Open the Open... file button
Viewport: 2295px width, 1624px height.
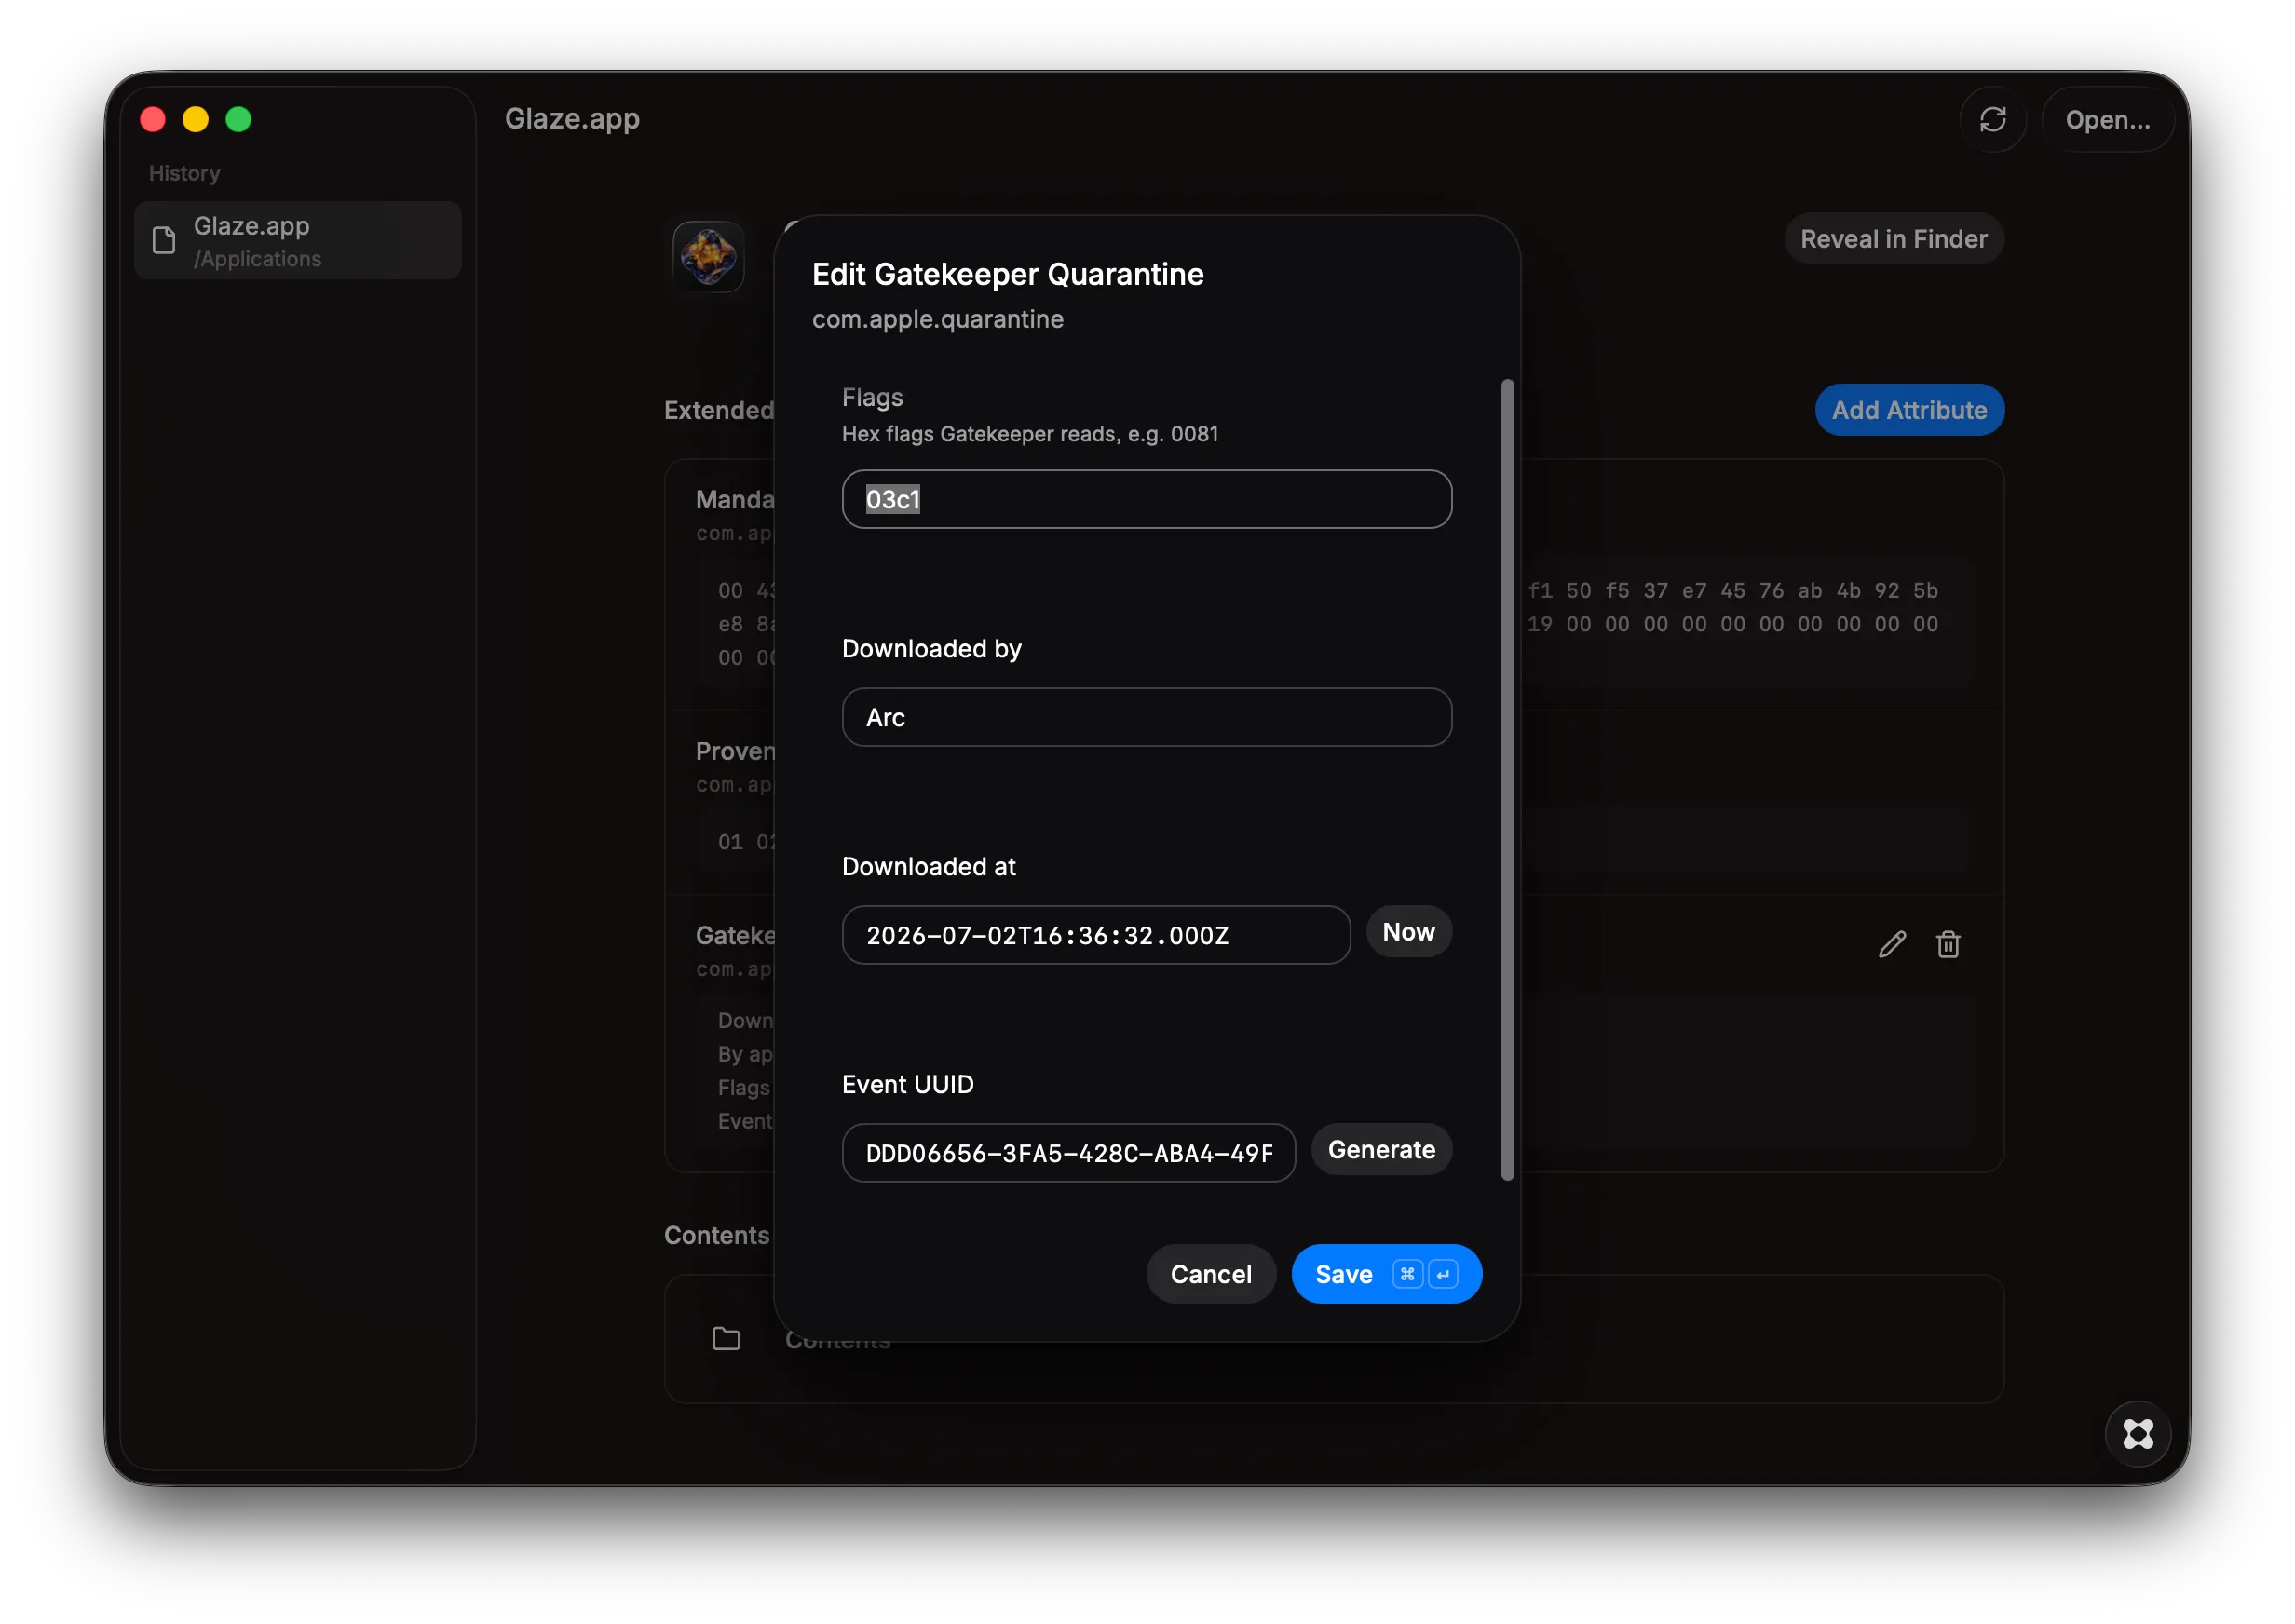coord(2107,120)
